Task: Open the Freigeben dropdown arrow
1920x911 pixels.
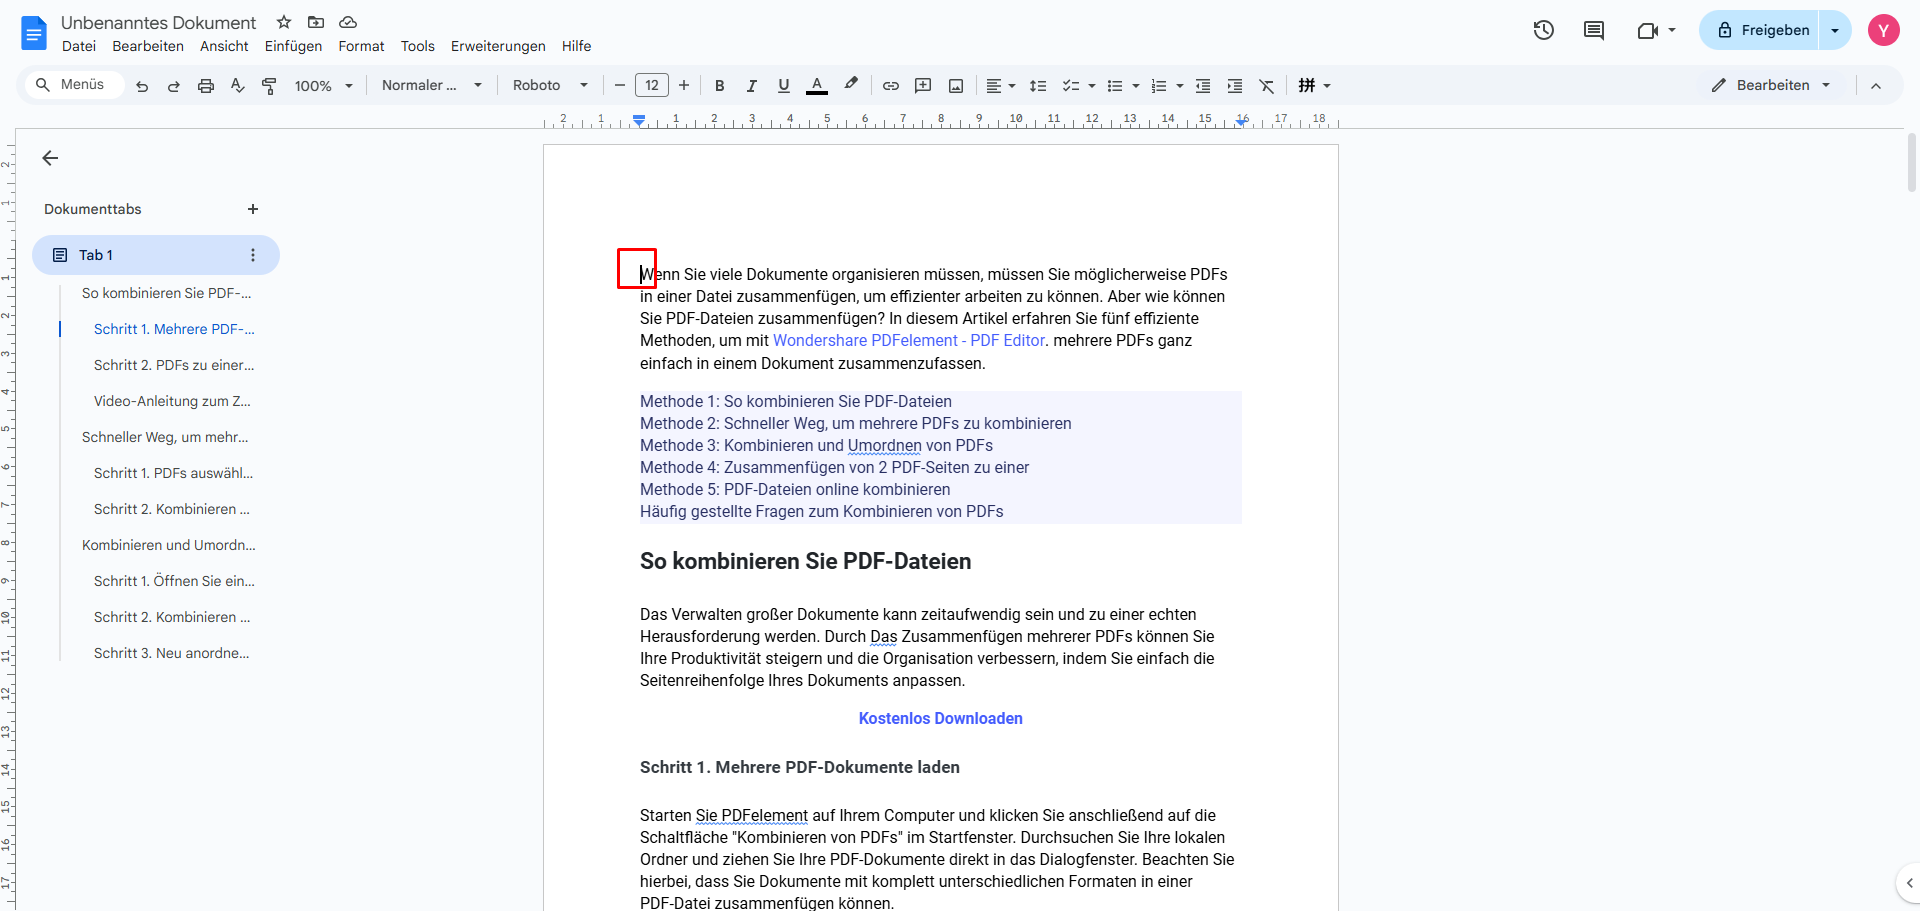Action: [1835, 30]
